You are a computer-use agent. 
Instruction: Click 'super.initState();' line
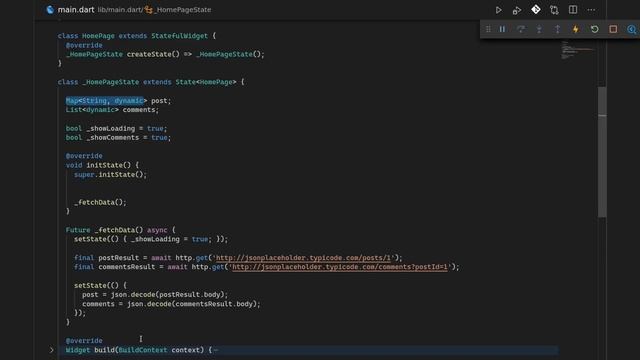pos(110,174)
